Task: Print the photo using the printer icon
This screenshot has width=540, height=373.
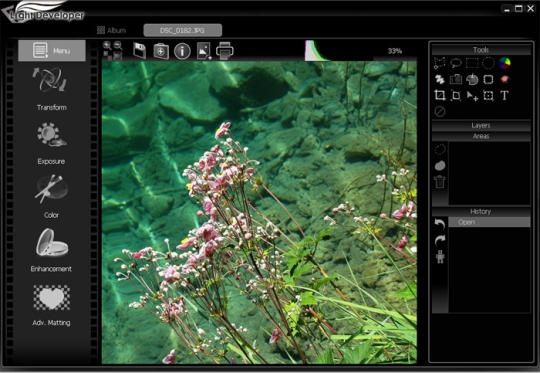Action: coord(225,51)
